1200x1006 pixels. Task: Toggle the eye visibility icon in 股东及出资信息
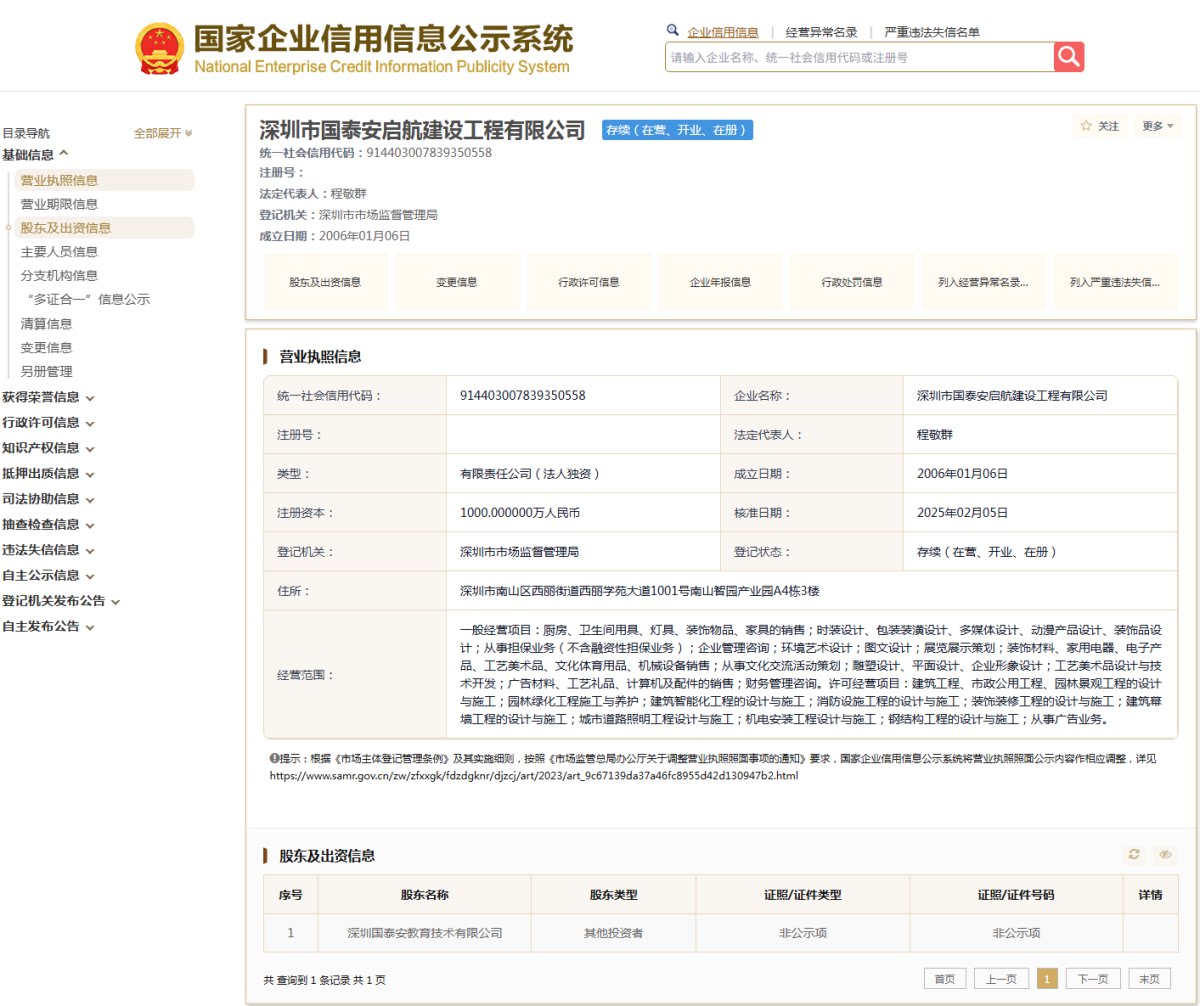point(1165,854)
